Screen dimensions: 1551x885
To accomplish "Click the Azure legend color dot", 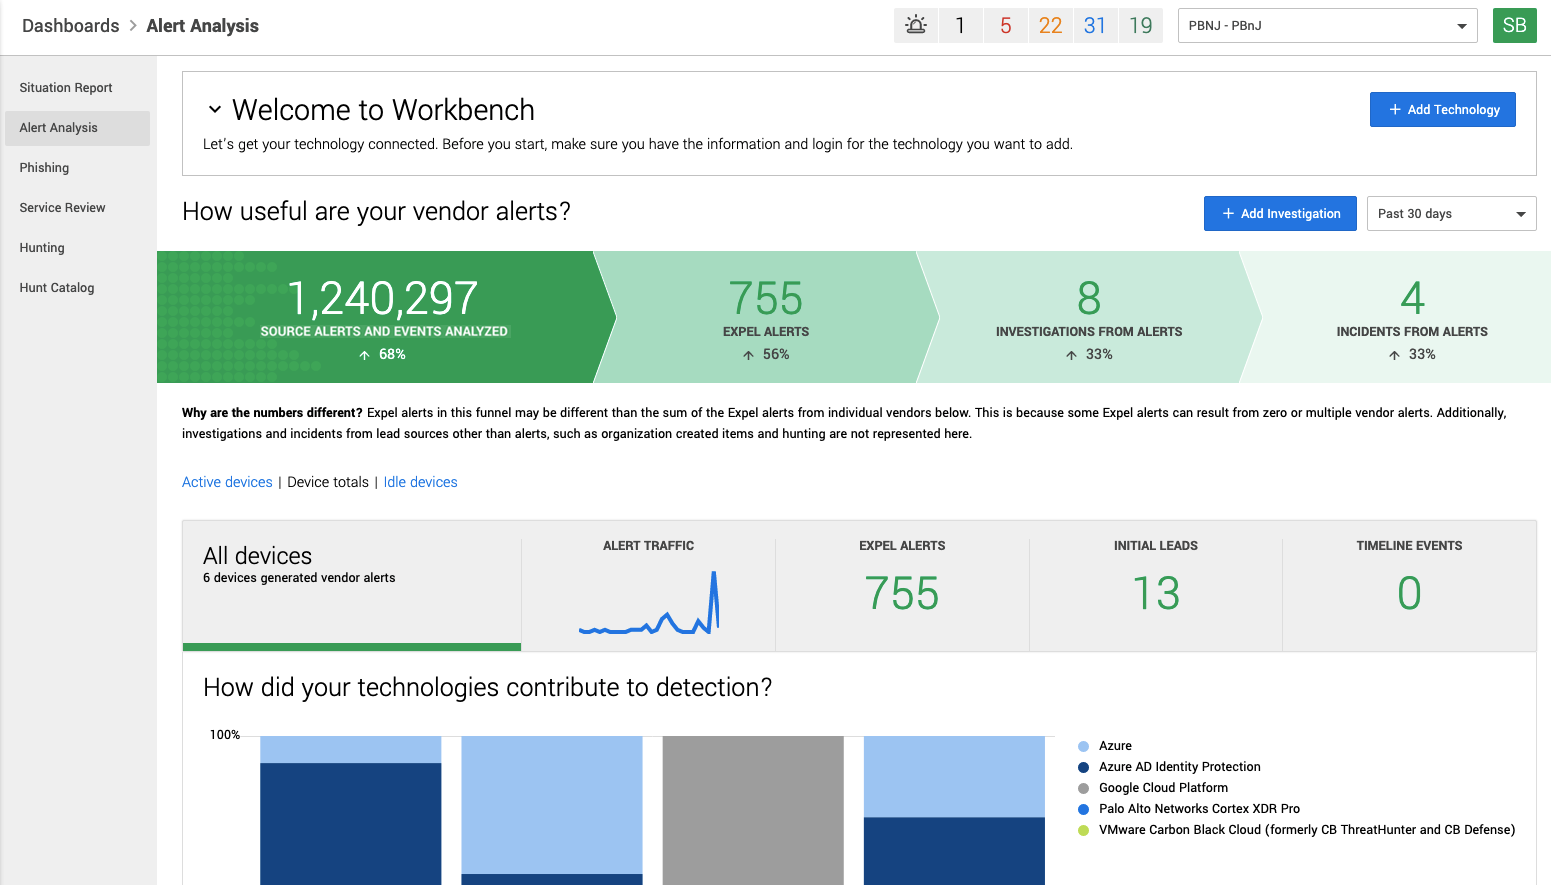I will click(1083, 746).
